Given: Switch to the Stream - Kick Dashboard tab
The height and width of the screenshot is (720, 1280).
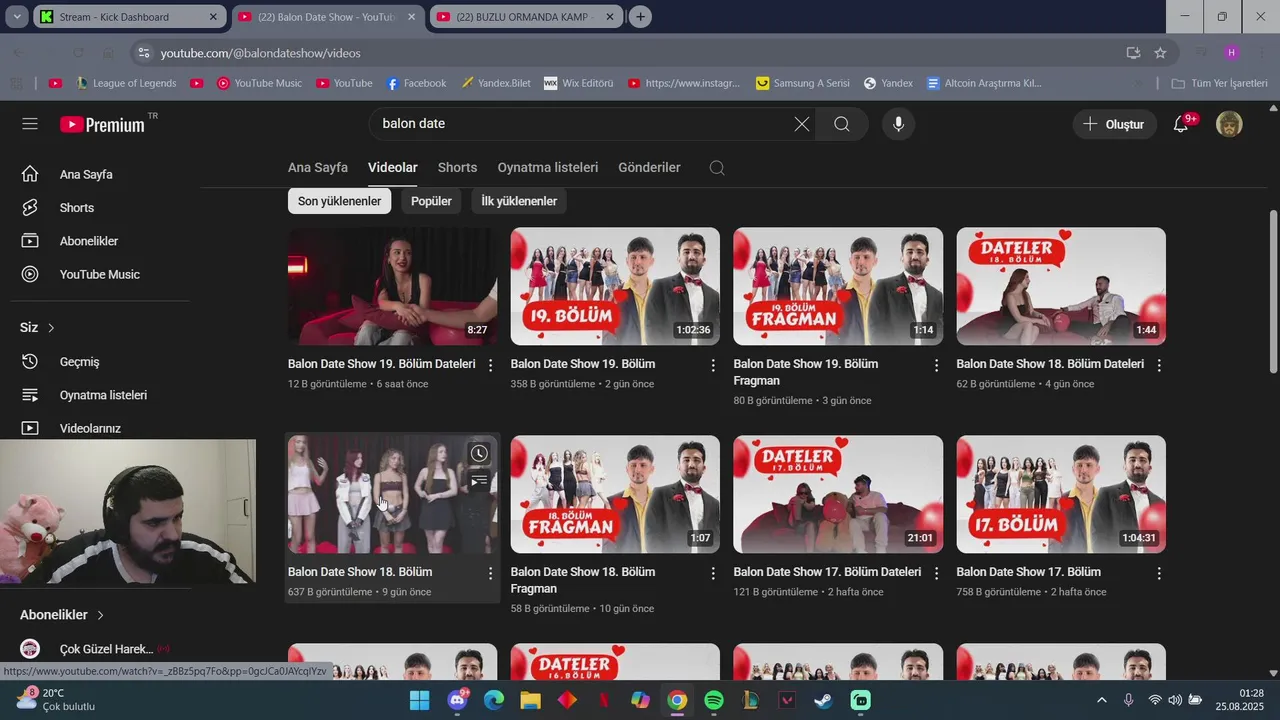Looking at the screenshot, I should tap(130, 17).
